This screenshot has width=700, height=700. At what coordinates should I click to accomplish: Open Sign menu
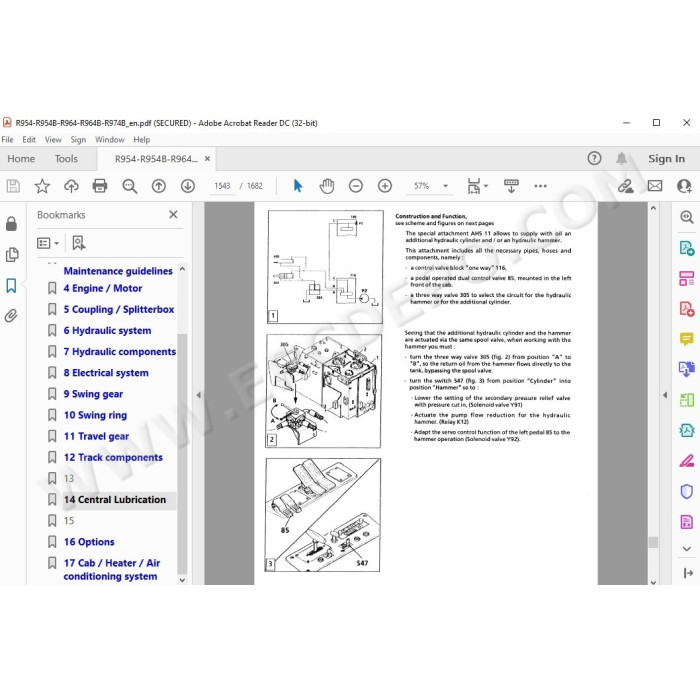78,140
